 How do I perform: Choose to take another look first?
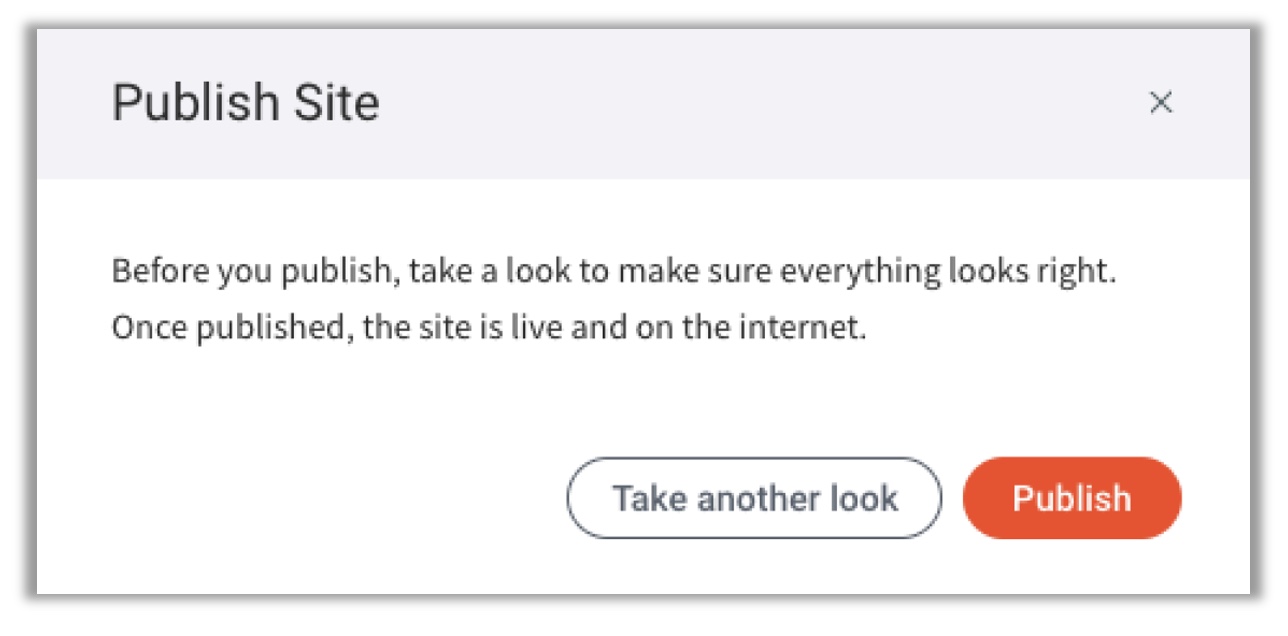[x=754, y=498]
